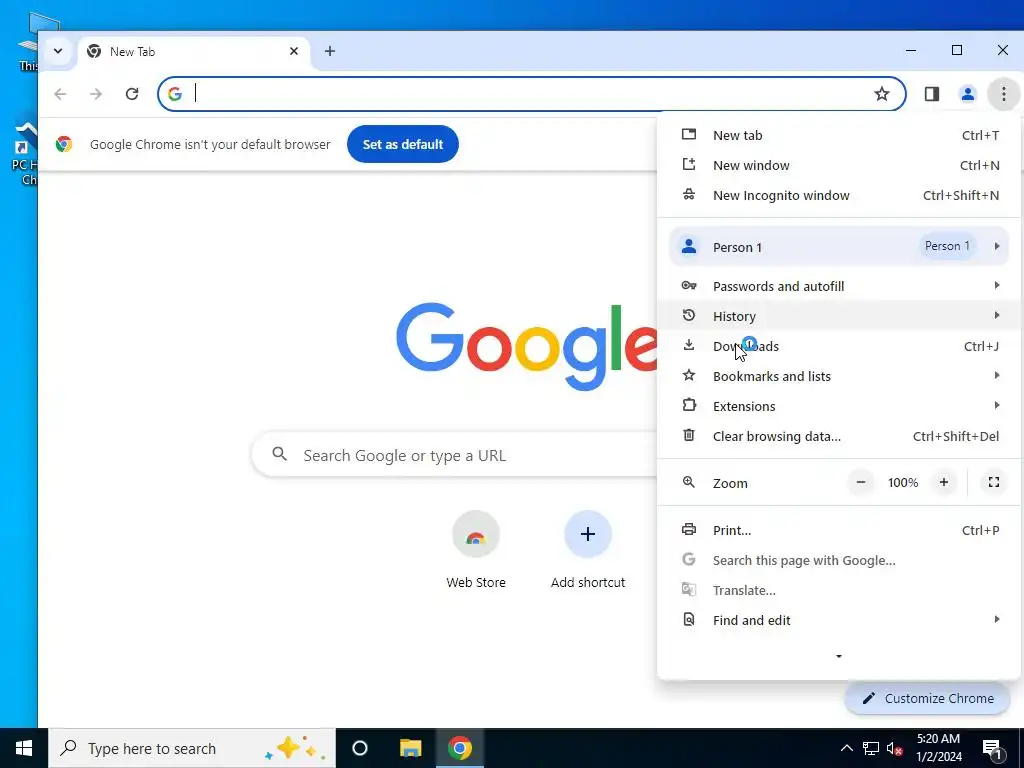Click the Chrome logo in default browser bar
Screen dimensions: 1024x768
click(x=64, y=144)
